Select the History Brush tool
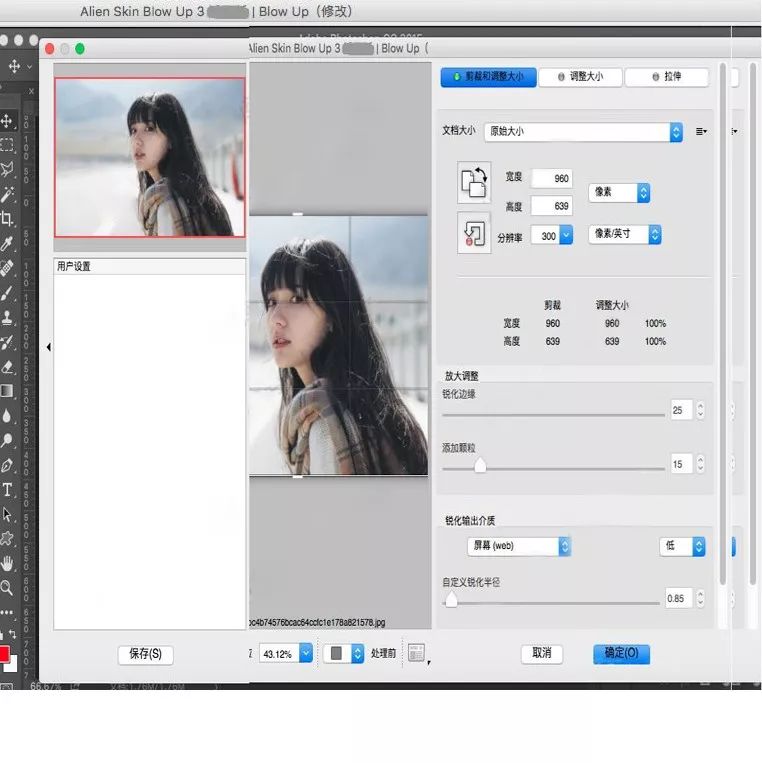Image resolution: width=762 pixels, height=763 pixels. 7,342
